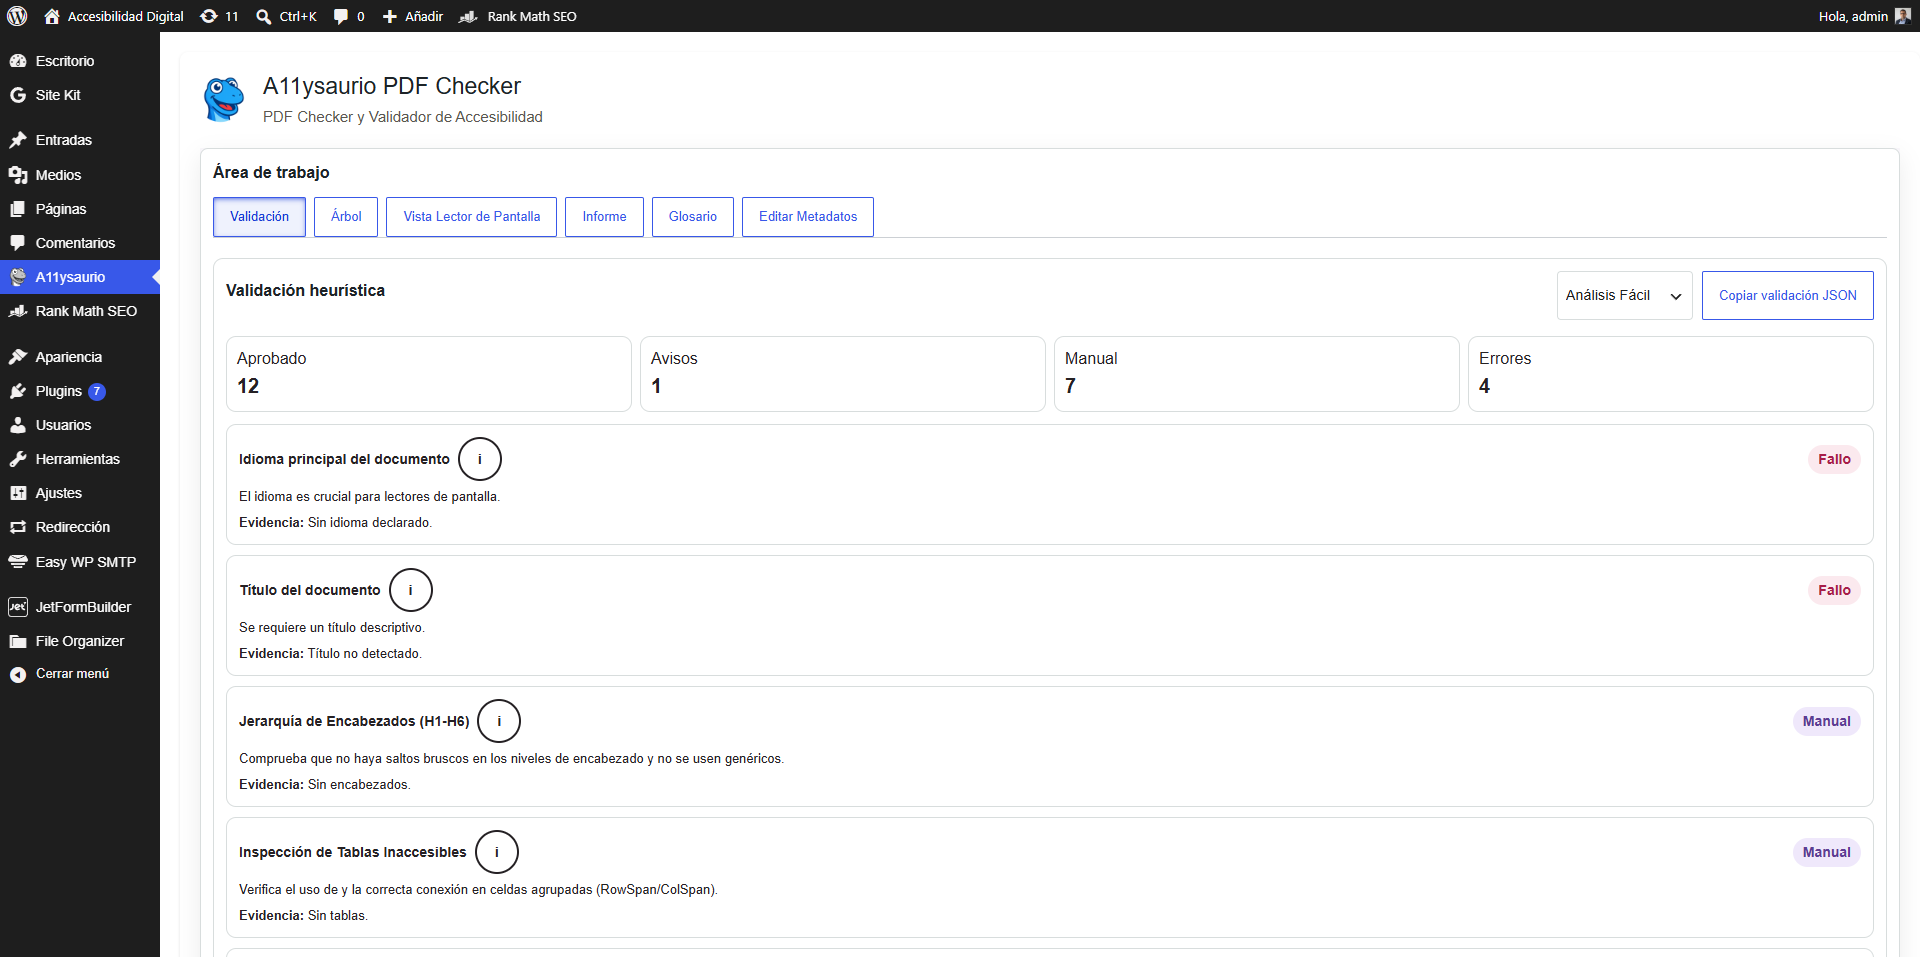Open Site Kit in sidebar

(80, 95)
